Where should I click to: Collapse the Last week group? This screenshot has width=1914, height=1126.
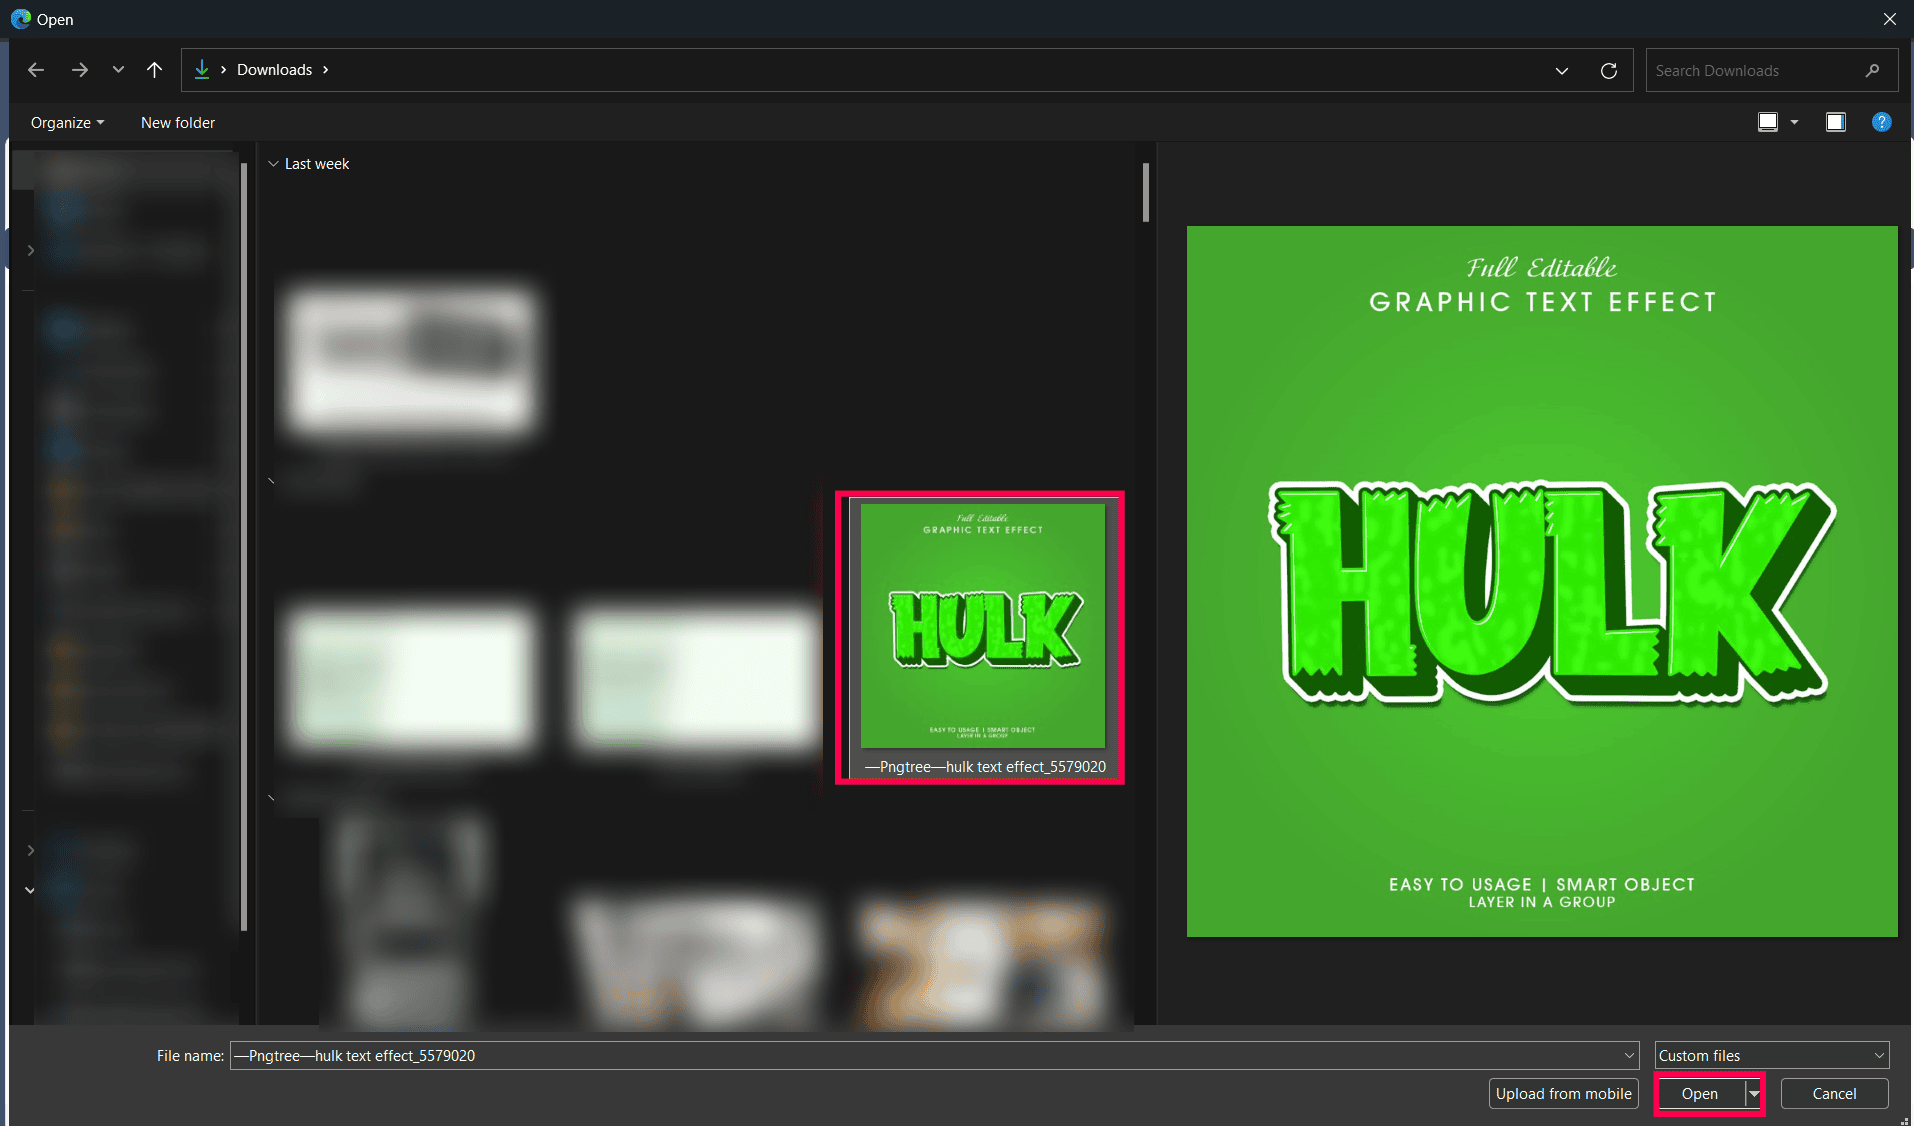coord(273,164)
